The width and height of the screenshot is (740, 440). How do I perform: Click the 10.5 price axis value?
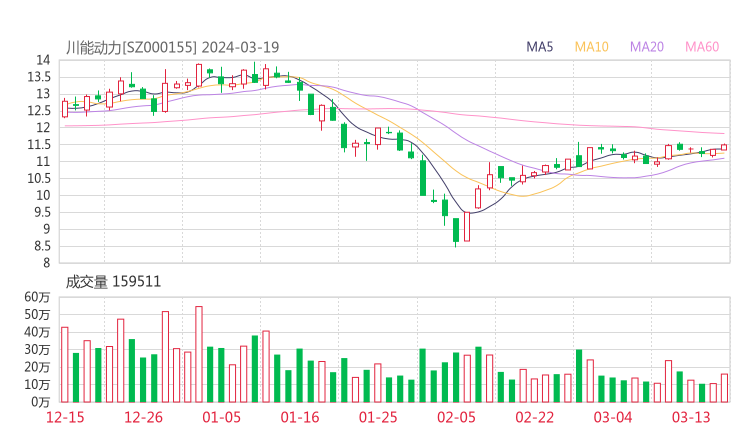[x=39, y=178]
